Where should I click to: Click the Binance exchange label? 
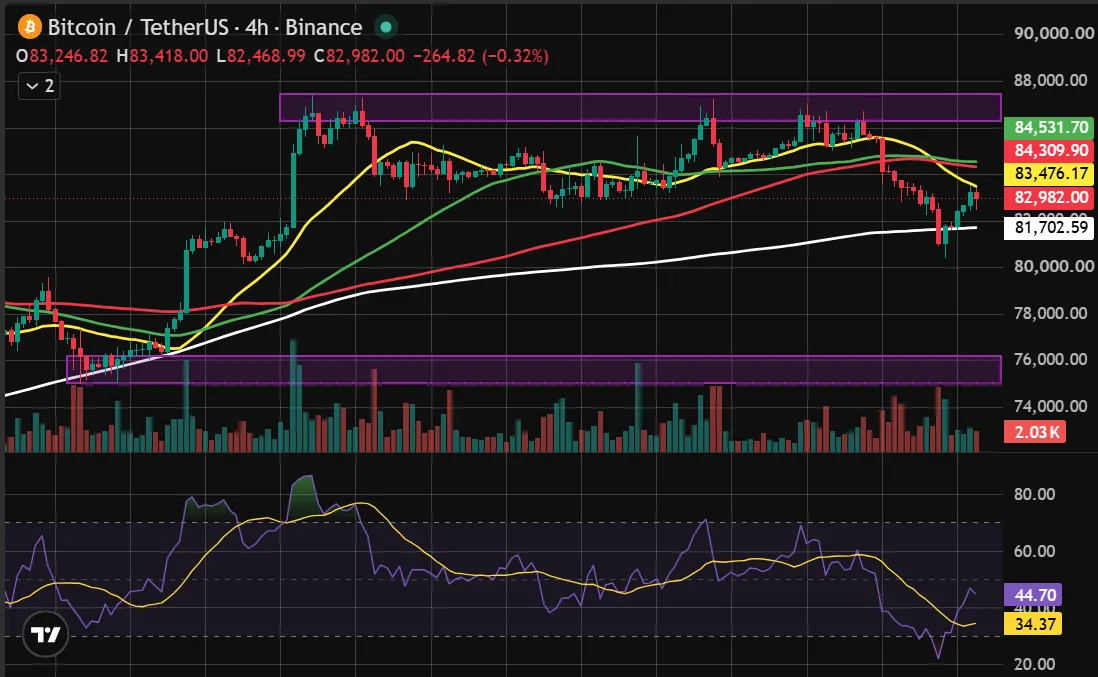pyautogui.click(x=324, y=27)
